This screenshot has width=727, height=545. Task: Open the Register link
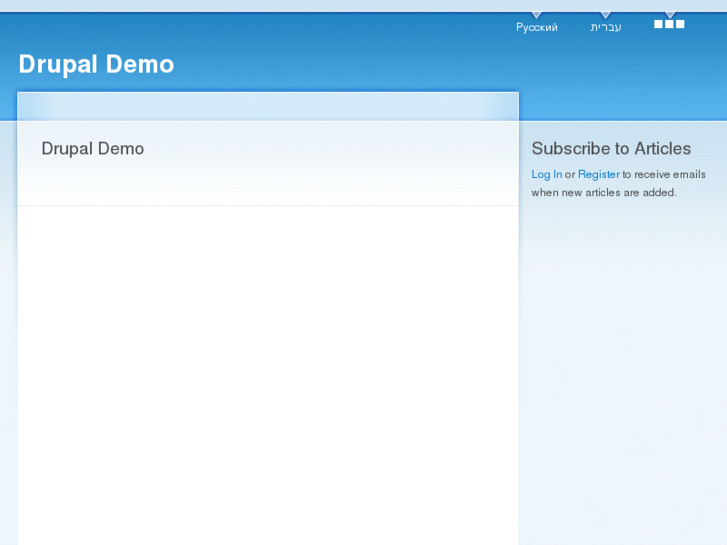click(599, 174)
